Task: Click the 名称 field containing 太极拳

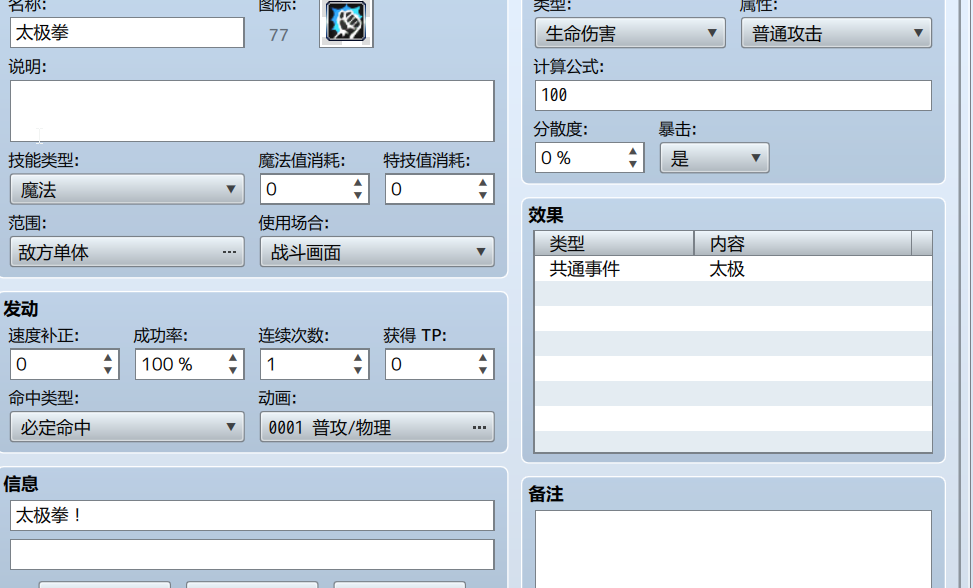Action: point(127,32)
